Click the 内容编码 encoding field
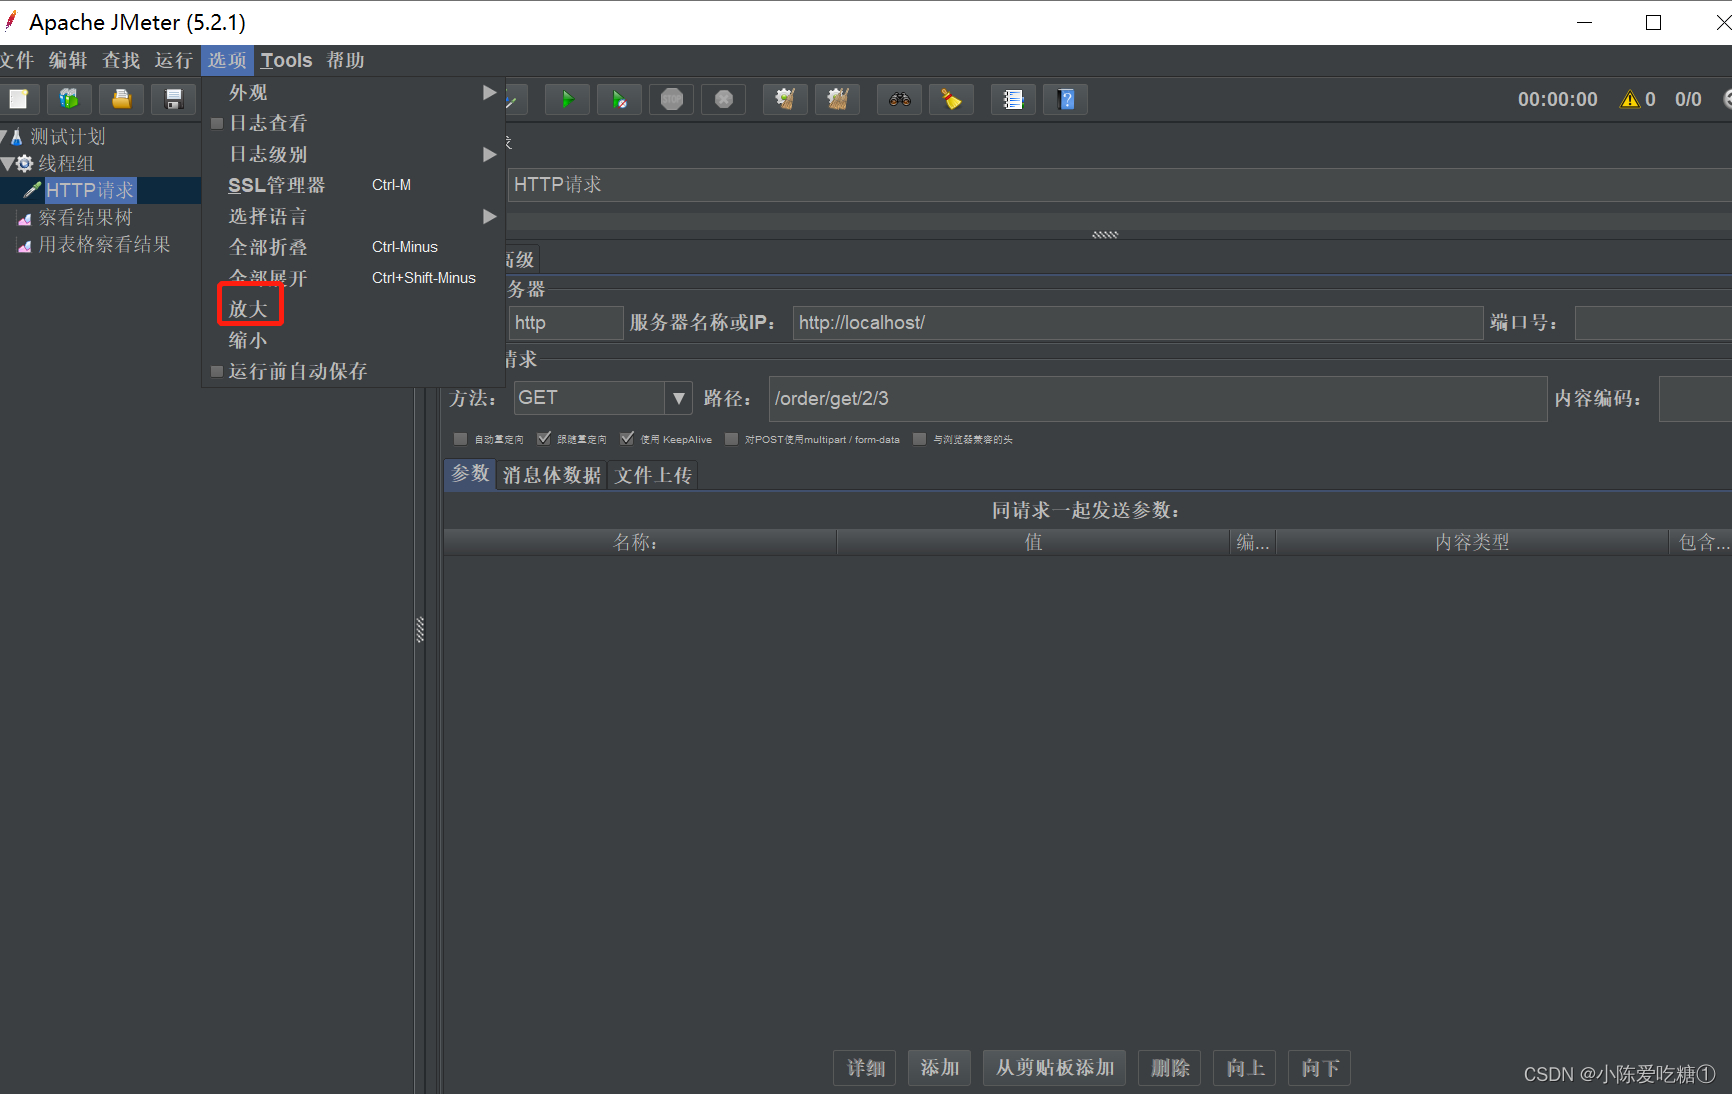The width and height of the screenshot is (1732, 1094). click(1695, 399)
